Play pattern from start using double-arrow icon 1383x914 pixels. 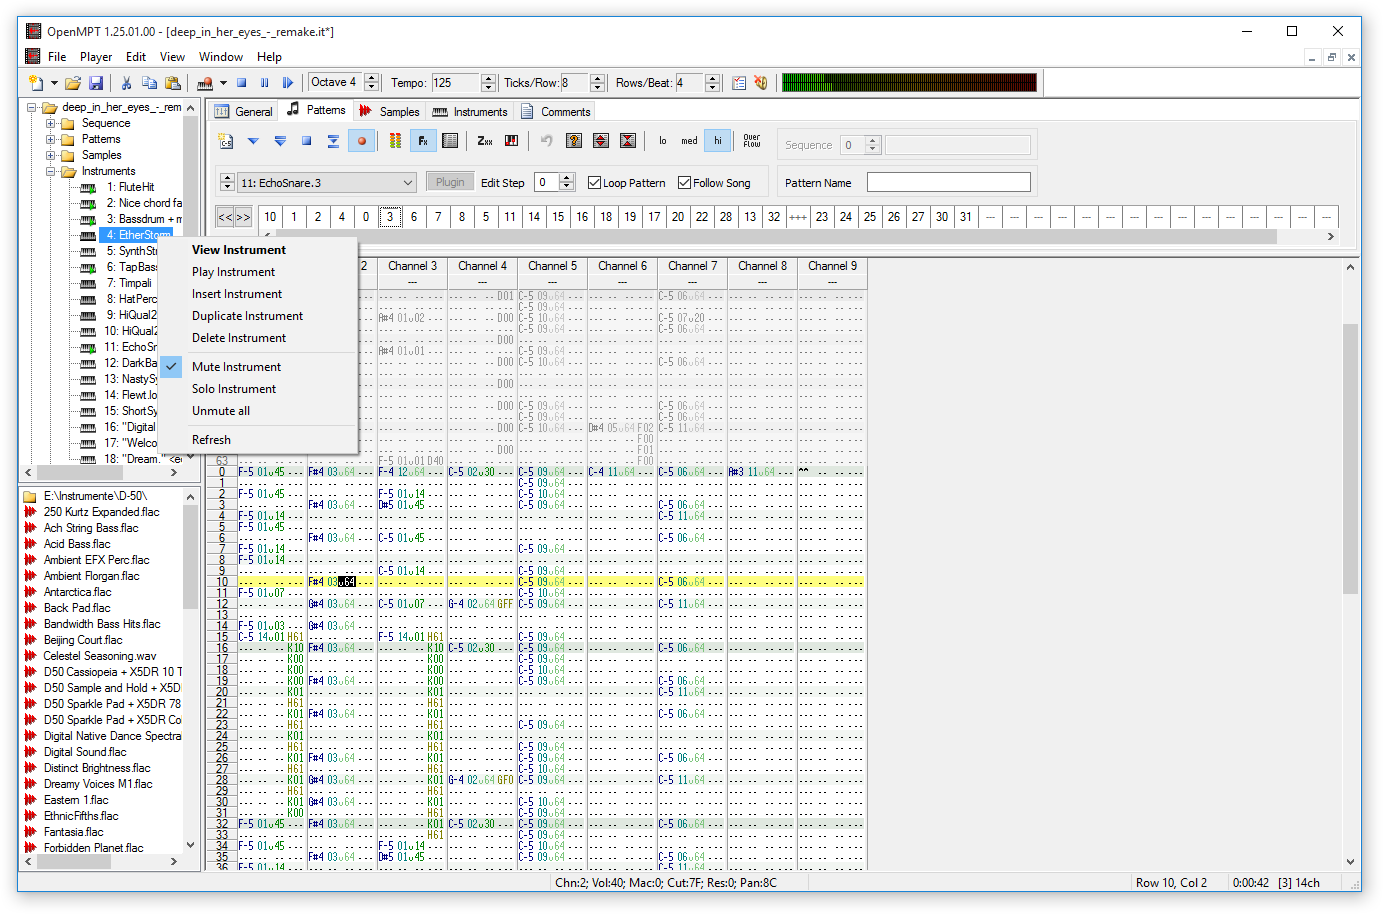pyautogui.click(x=280, y=141)
